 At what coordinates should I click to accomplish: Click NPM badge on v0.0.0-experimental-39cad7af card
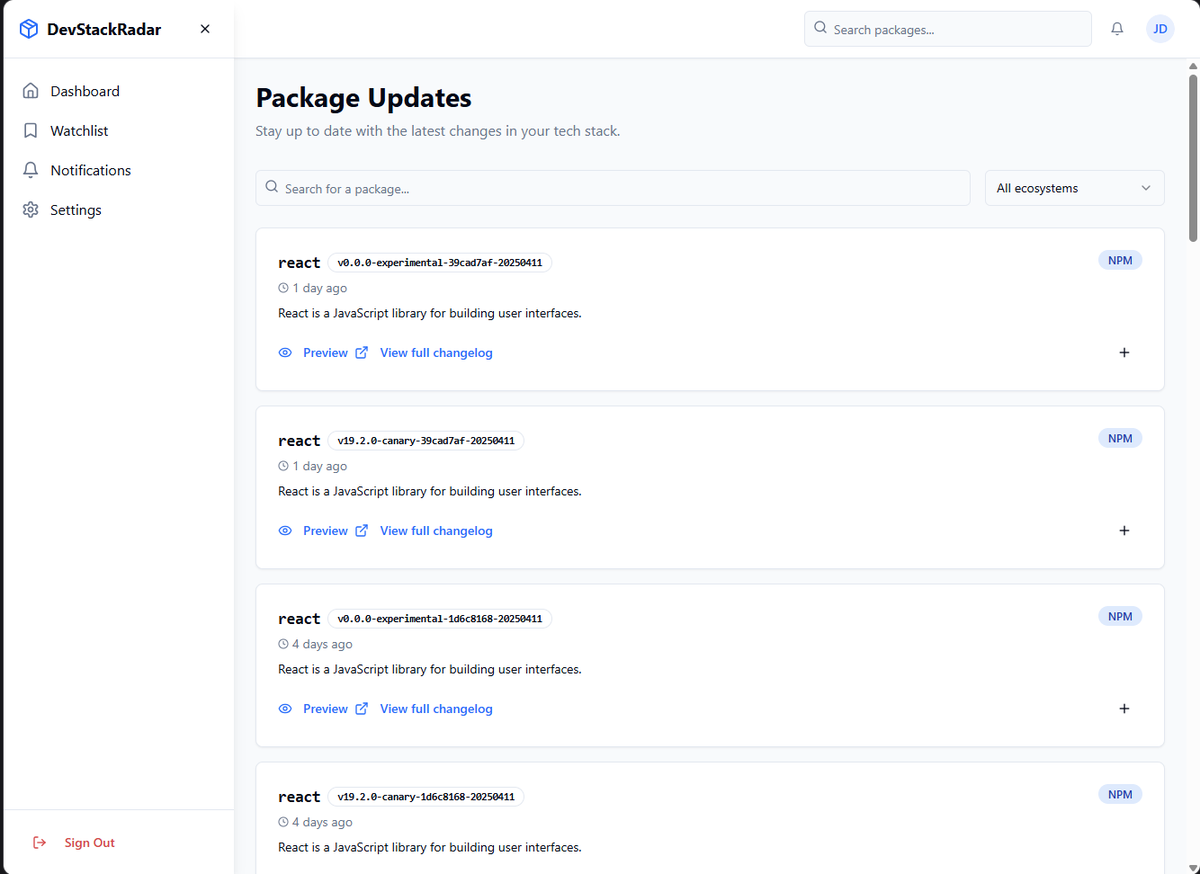point(1120,260)
